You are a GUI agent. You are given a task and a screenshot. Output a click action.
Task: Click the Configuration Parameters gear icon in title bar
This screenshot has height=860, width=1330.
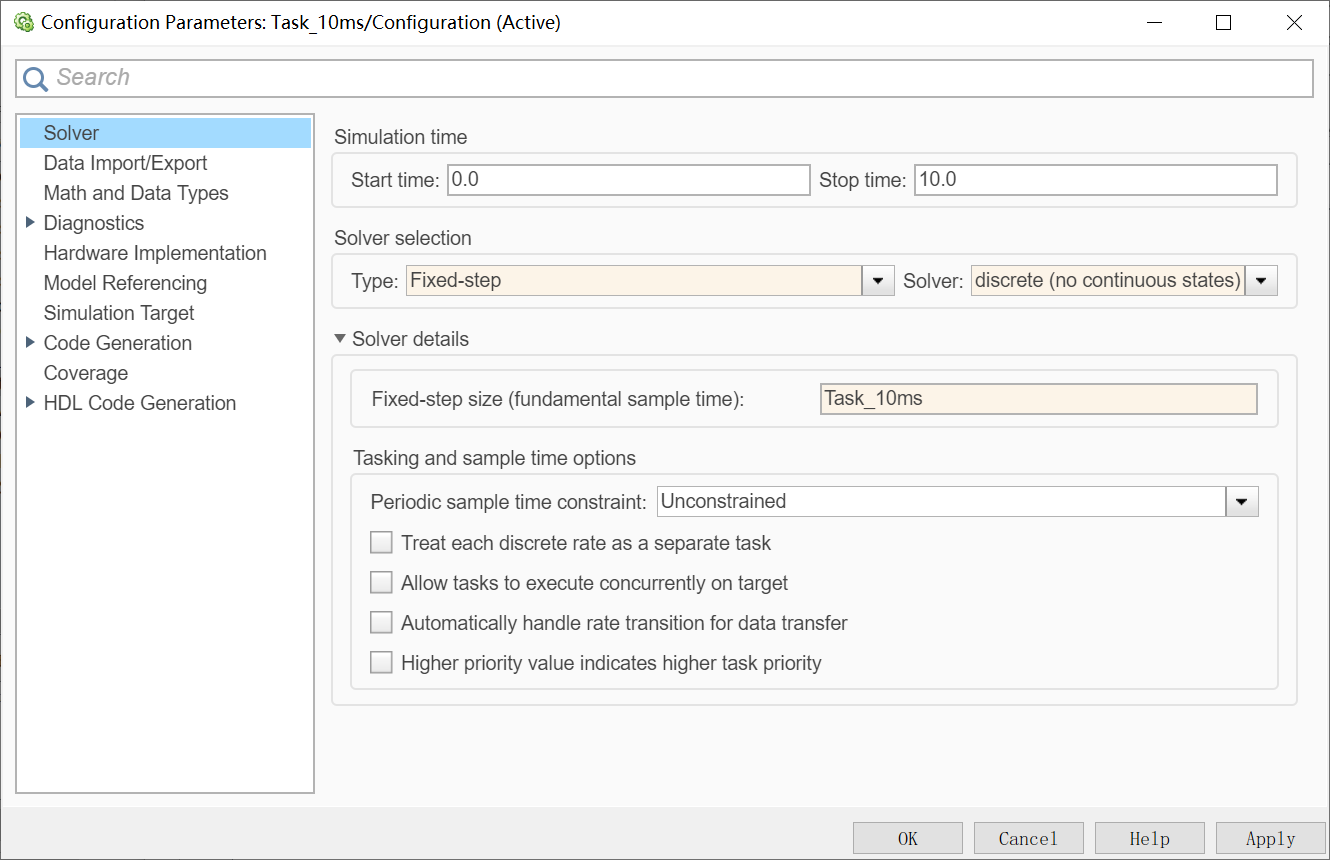pos(24,22)
